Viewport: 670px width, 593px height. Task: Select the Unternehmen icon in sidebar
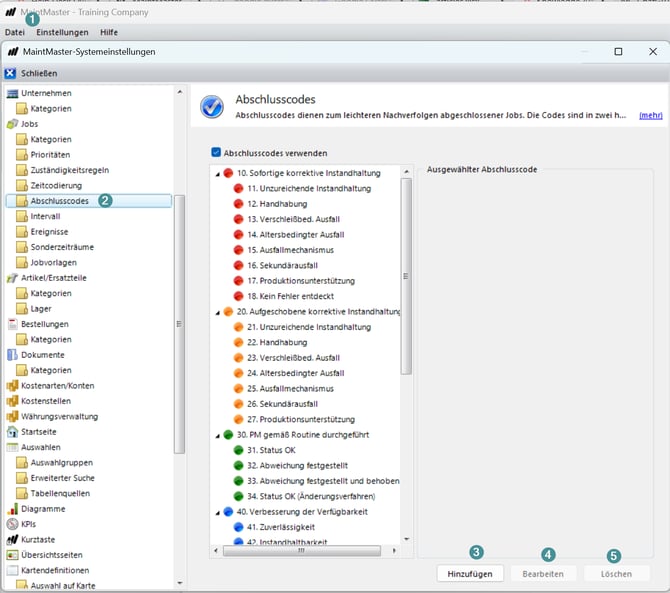[x=13, y=93]
